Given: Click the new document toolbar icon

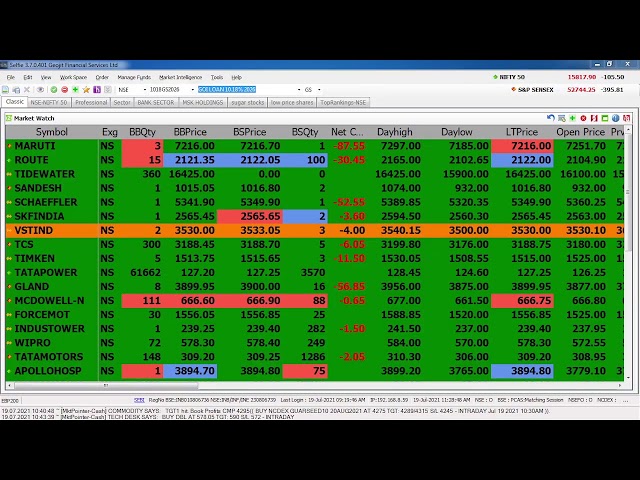Looking at the screenshot, I should 5,89.
